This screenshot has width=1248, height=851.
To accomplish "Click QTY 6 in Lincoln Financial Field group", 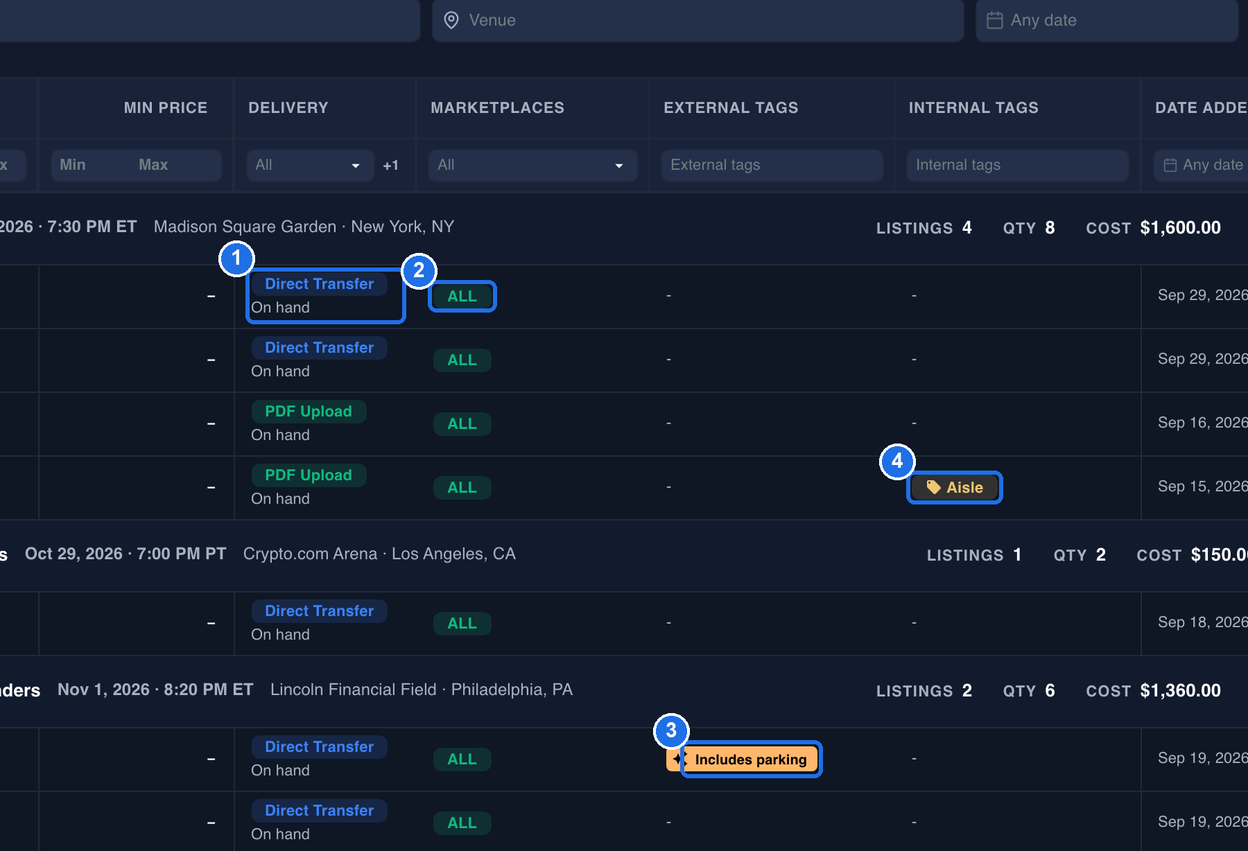I will [x=1029, y=691].
